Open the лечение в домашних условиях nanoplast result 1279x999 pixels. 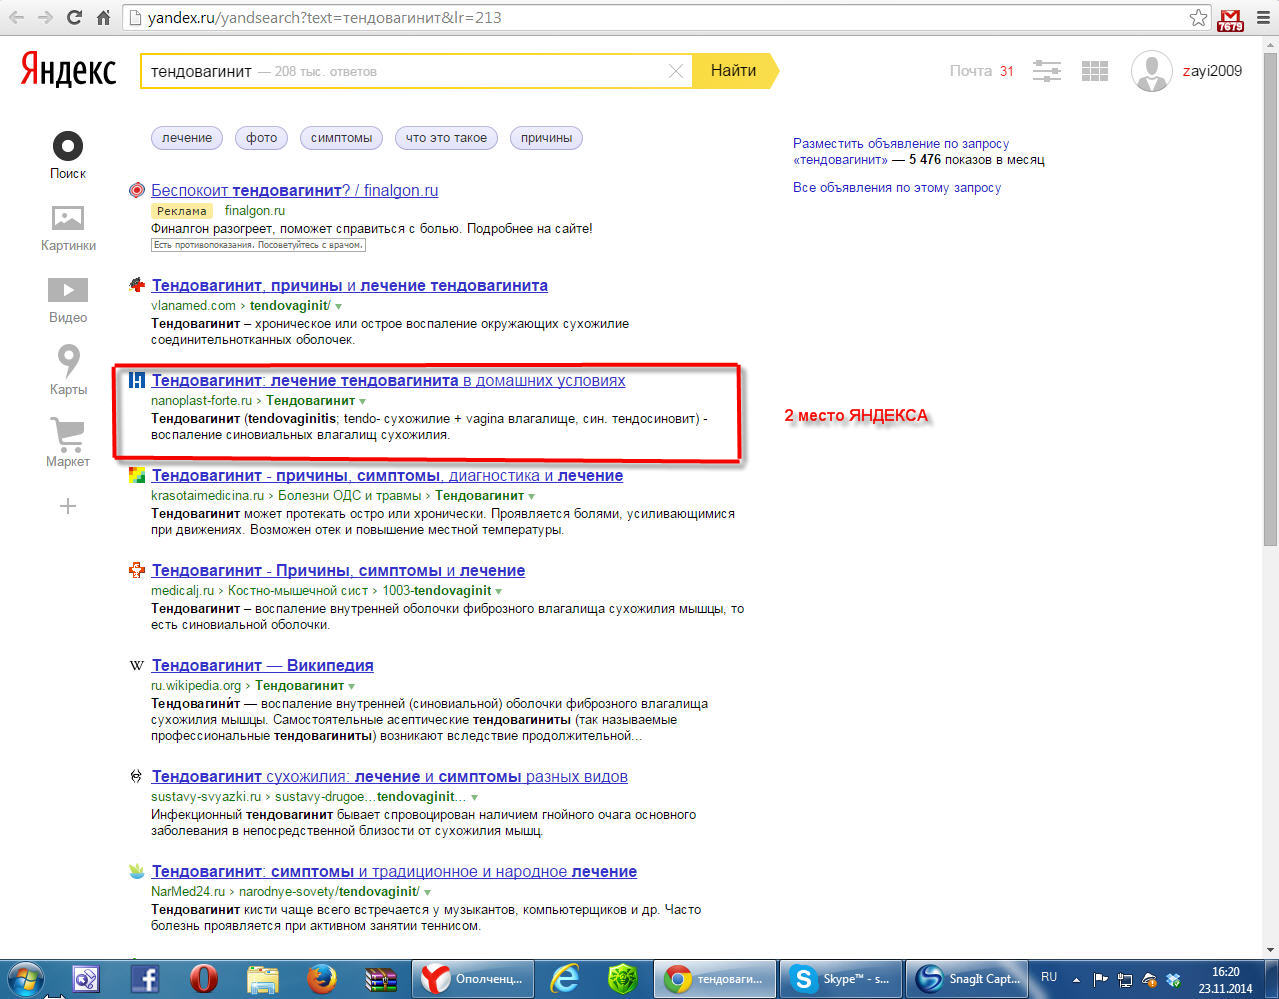[x=389, y=380]
